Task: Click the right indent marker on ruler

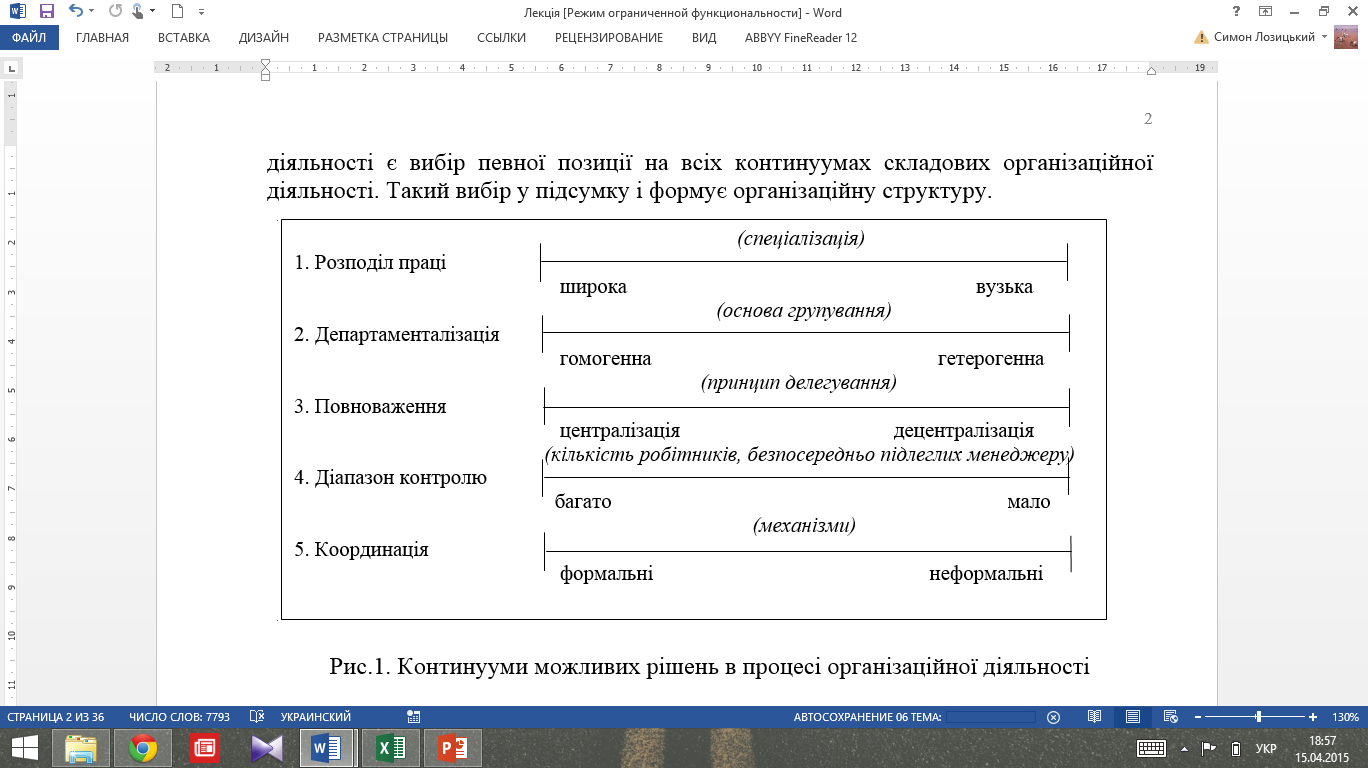Action: click(1151, 71)
